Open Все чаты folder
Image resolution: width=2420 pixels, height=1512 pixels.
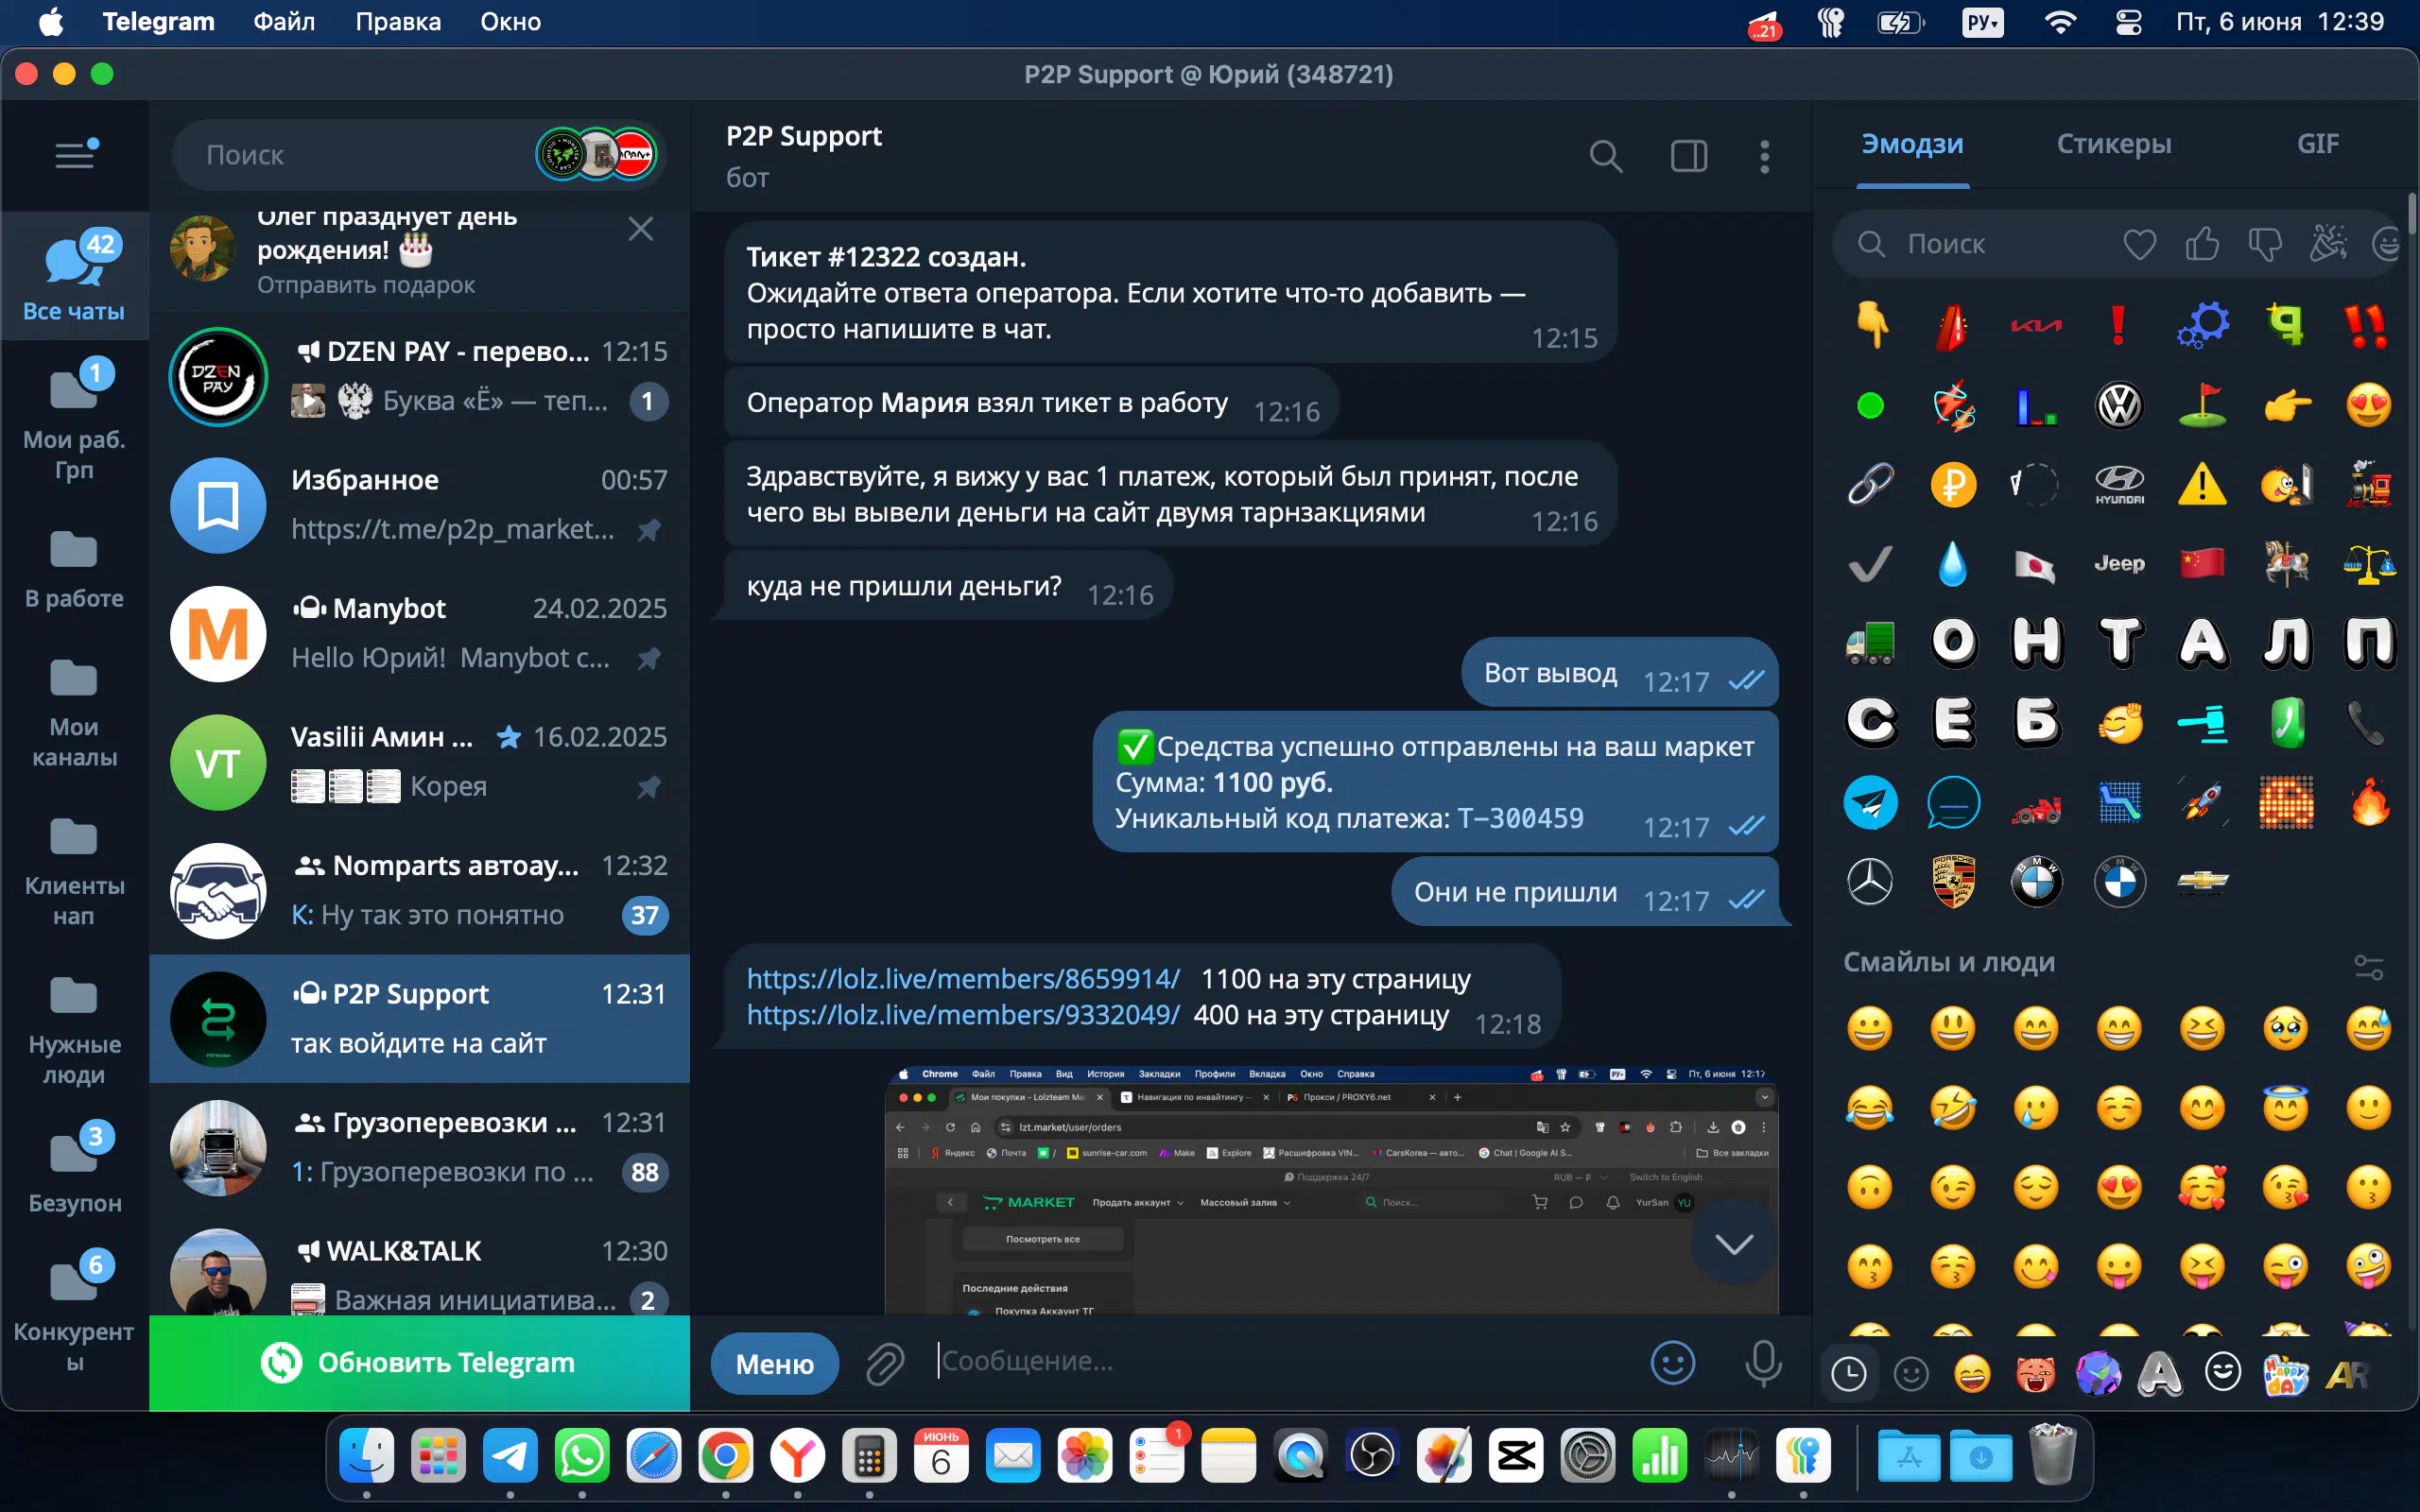pos(74,275)
